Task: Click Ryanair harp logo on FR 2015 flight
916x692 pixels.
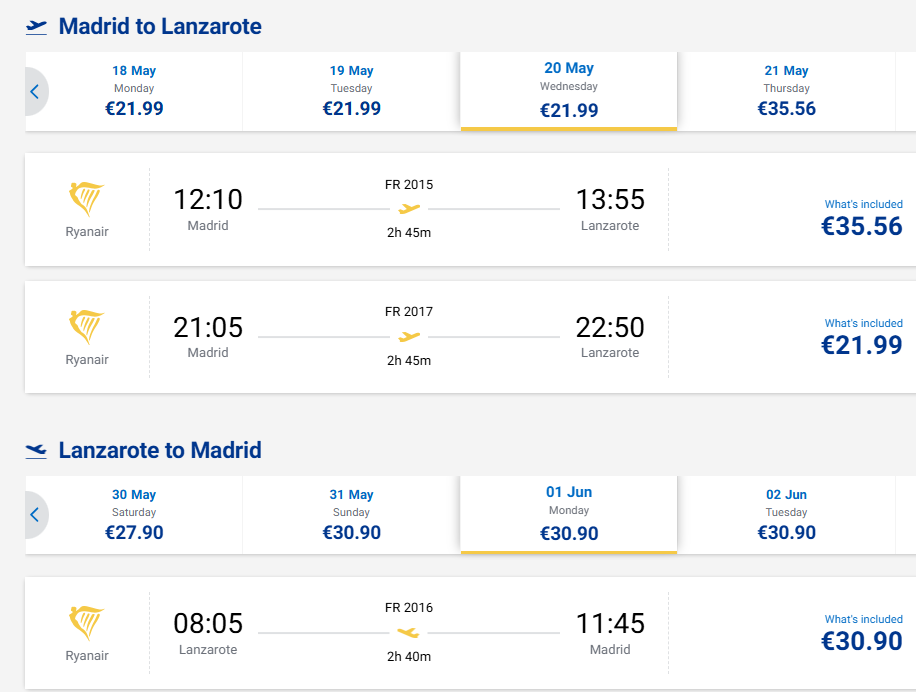Action: point(86,199)
